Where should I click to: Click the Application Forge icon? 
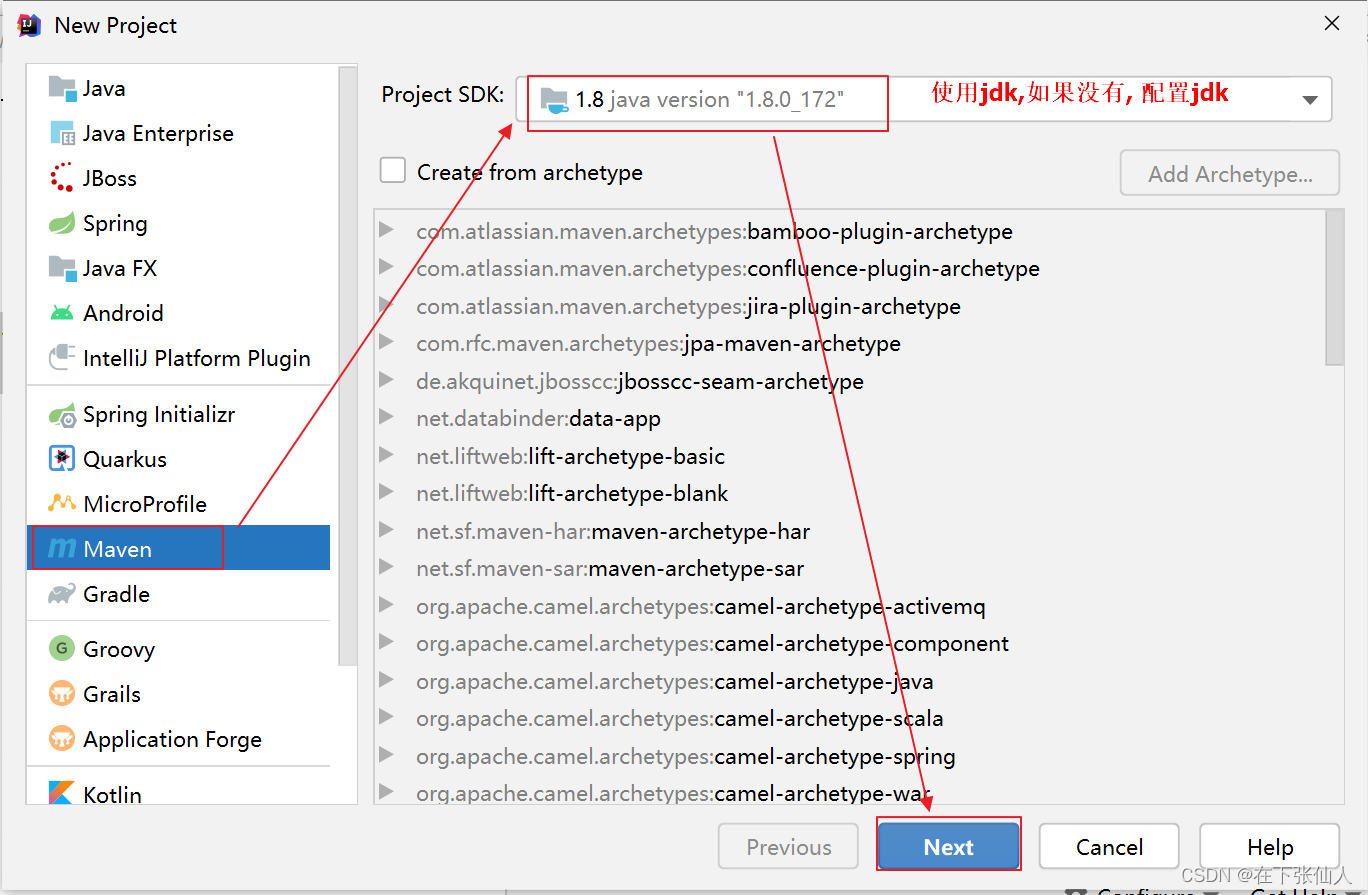coord(62,739)
